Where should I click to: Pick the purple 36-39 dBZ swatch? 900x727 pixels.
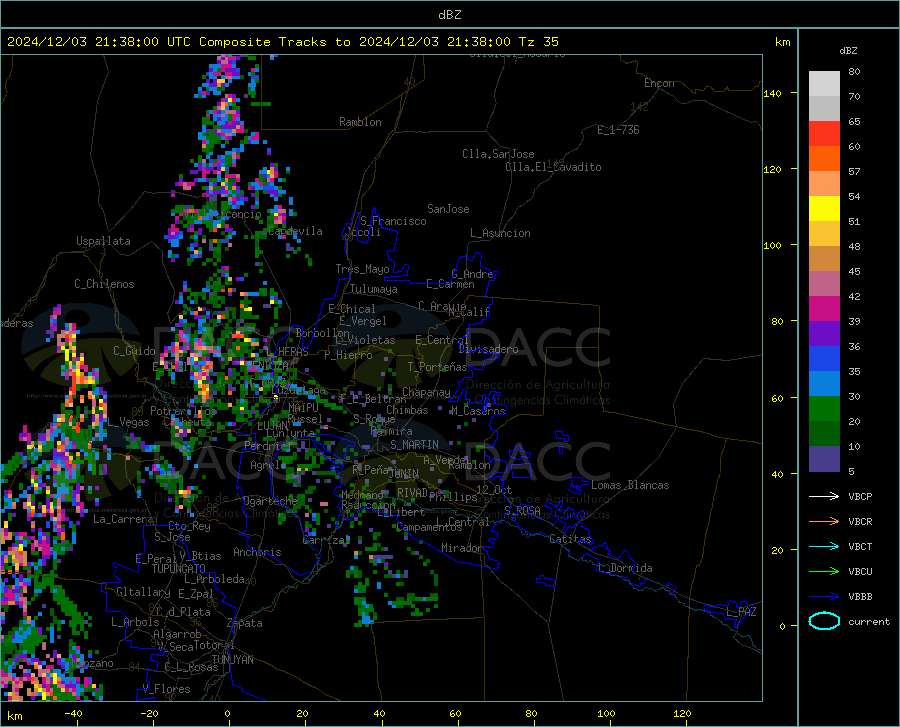click(x=824, y=334)
